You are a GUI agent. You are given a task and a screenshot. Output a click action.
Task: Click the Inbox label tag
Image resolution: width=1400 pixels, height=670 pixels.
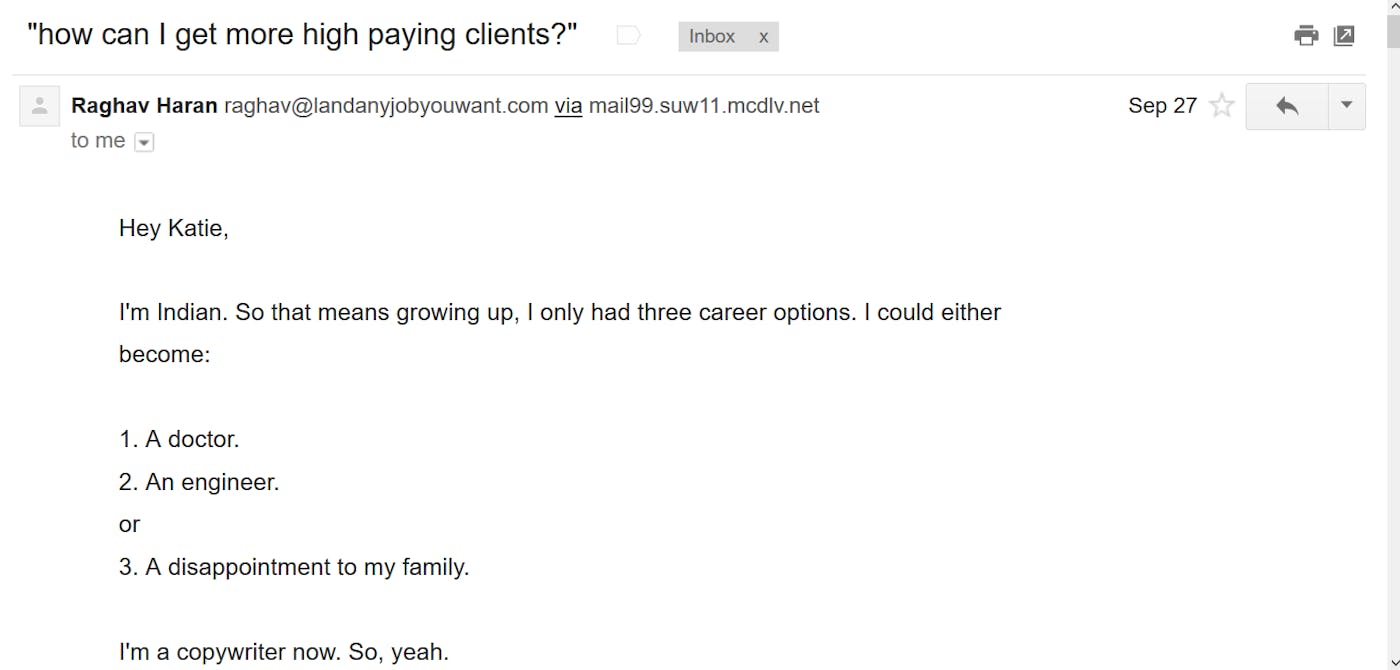click(x=712, y=37)
